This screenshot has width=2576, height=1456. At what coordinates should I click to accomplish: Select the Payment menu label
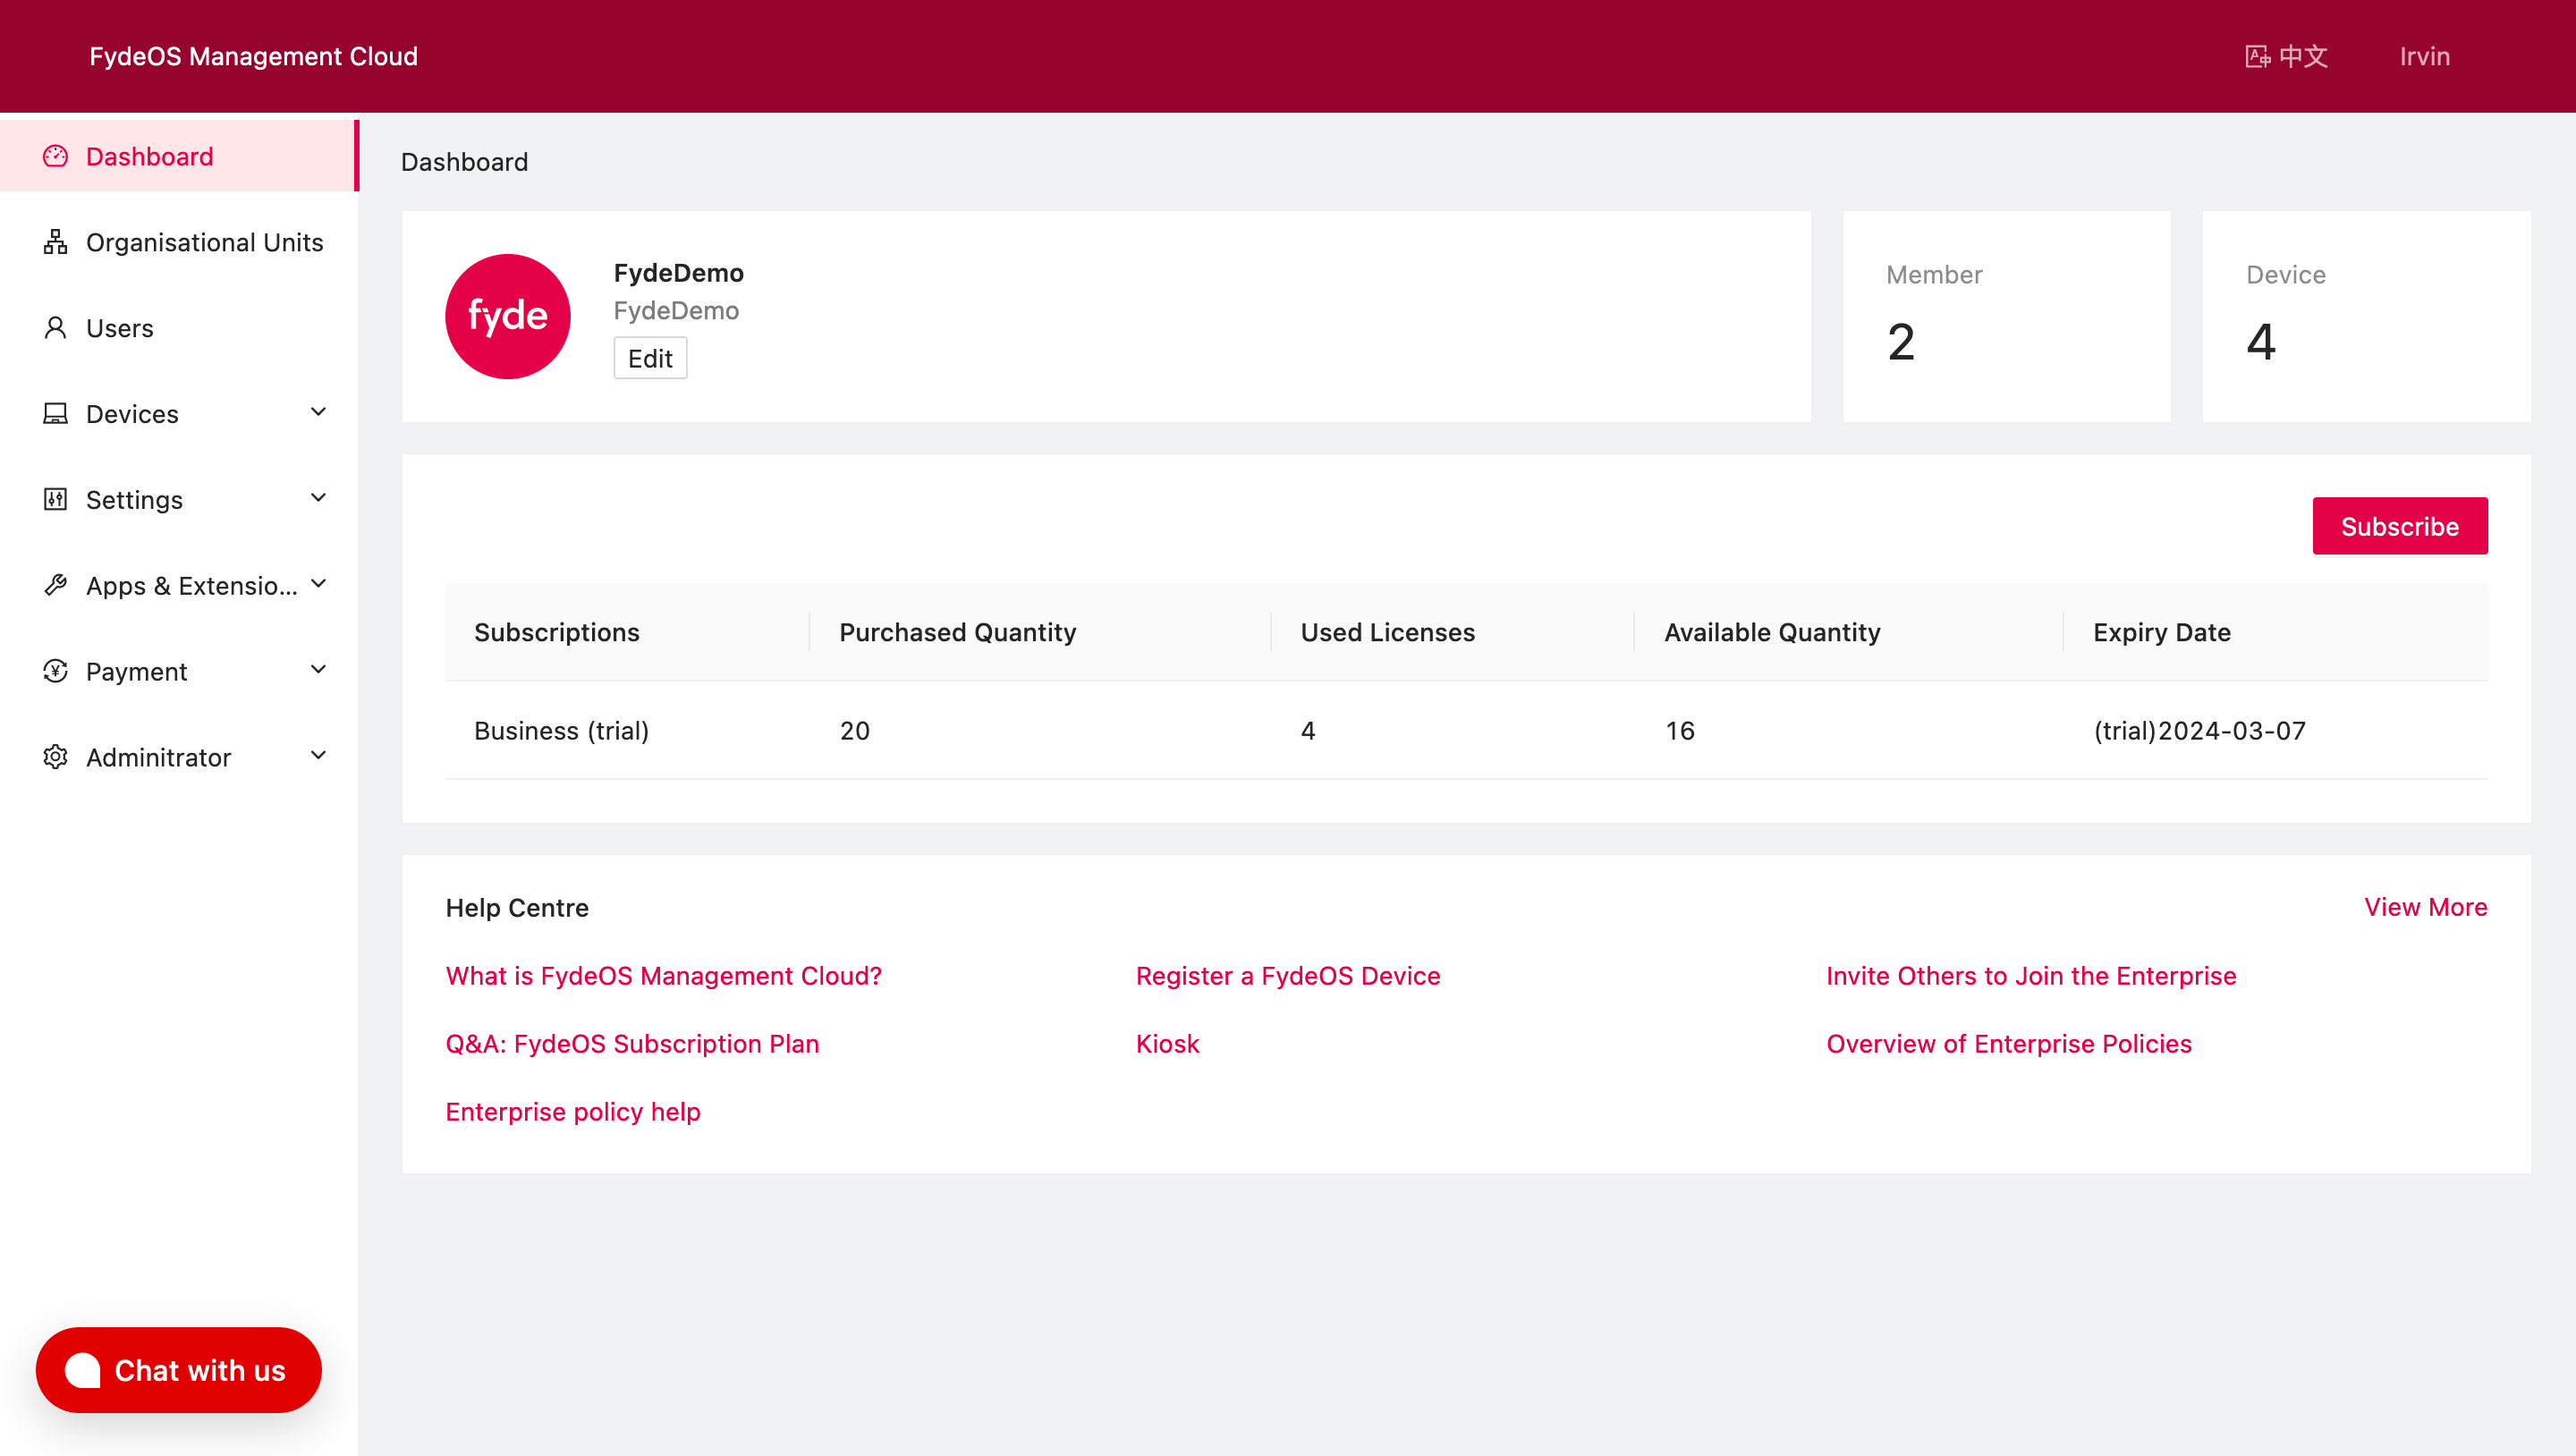pos(136,672)
